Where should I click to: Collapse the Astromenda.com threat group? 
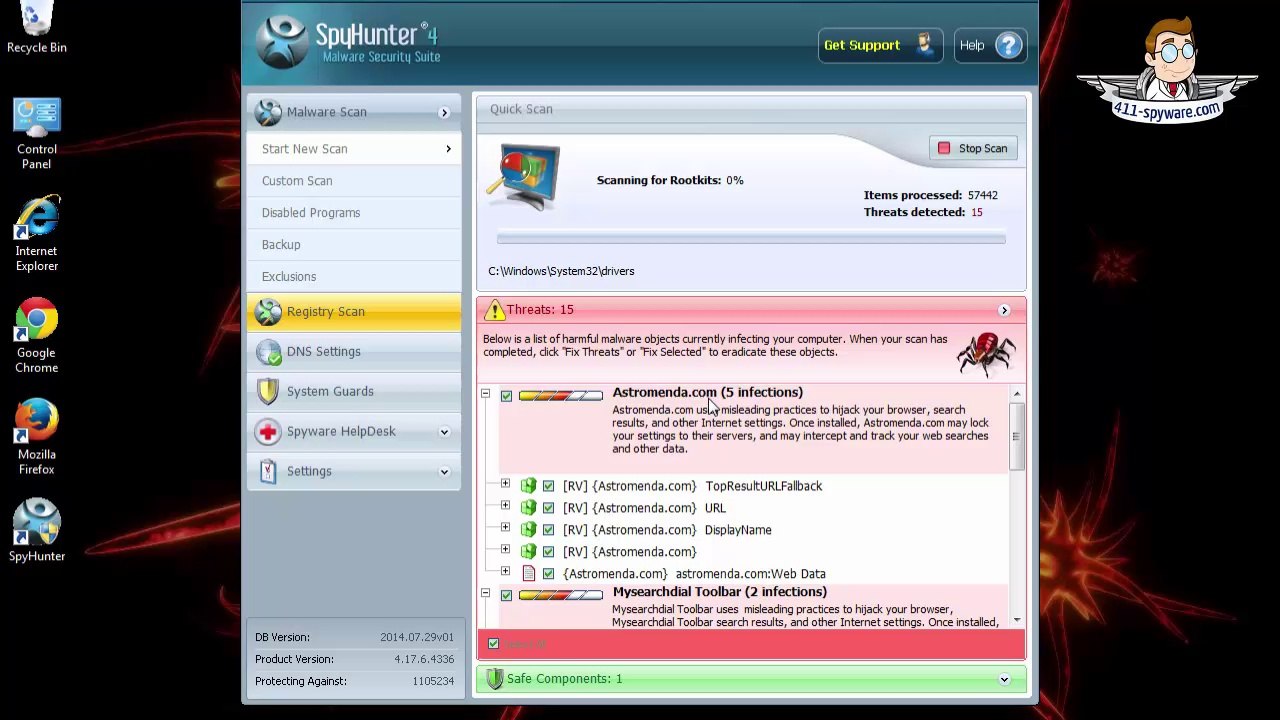(x=485, y=394)
